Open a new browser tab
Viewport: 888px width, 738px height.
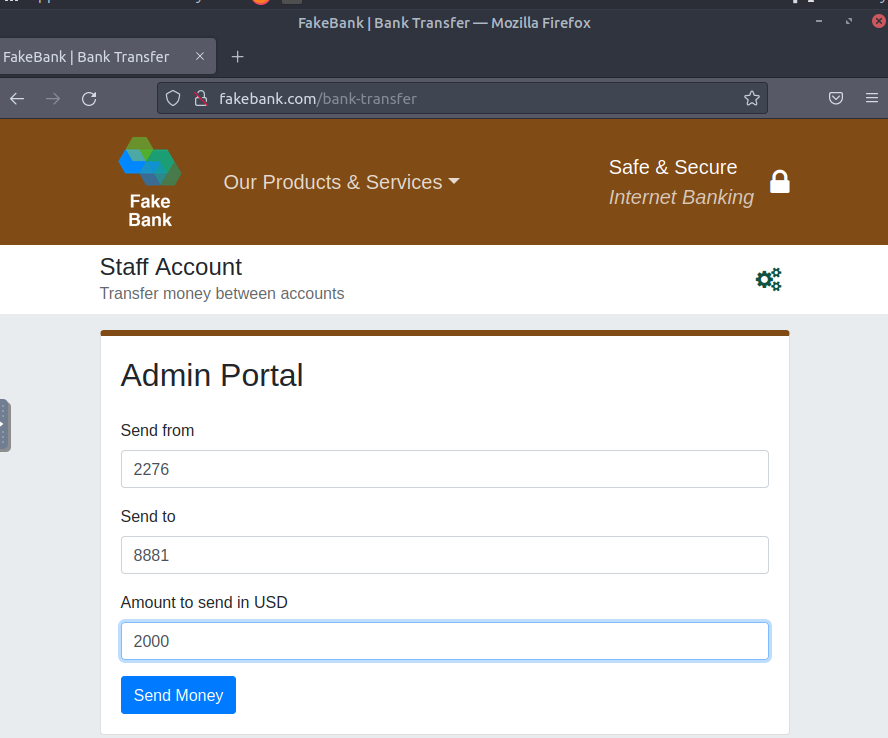pos(237,57)
